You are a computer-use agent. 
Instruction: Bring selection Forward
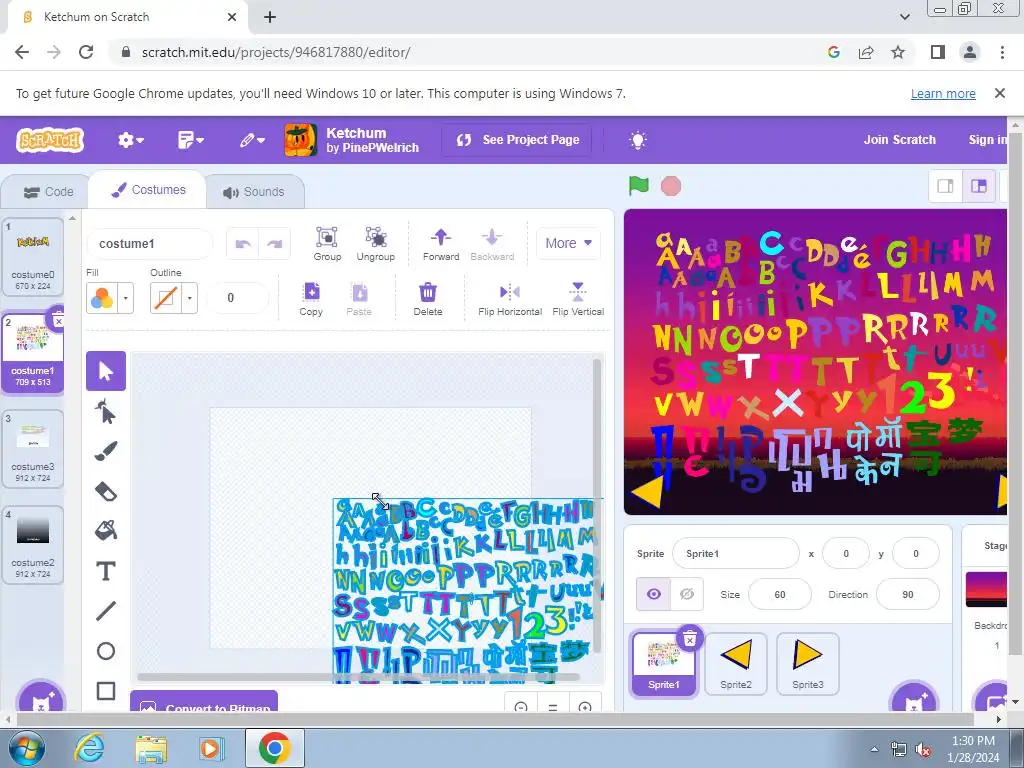[x=441, y=243]
